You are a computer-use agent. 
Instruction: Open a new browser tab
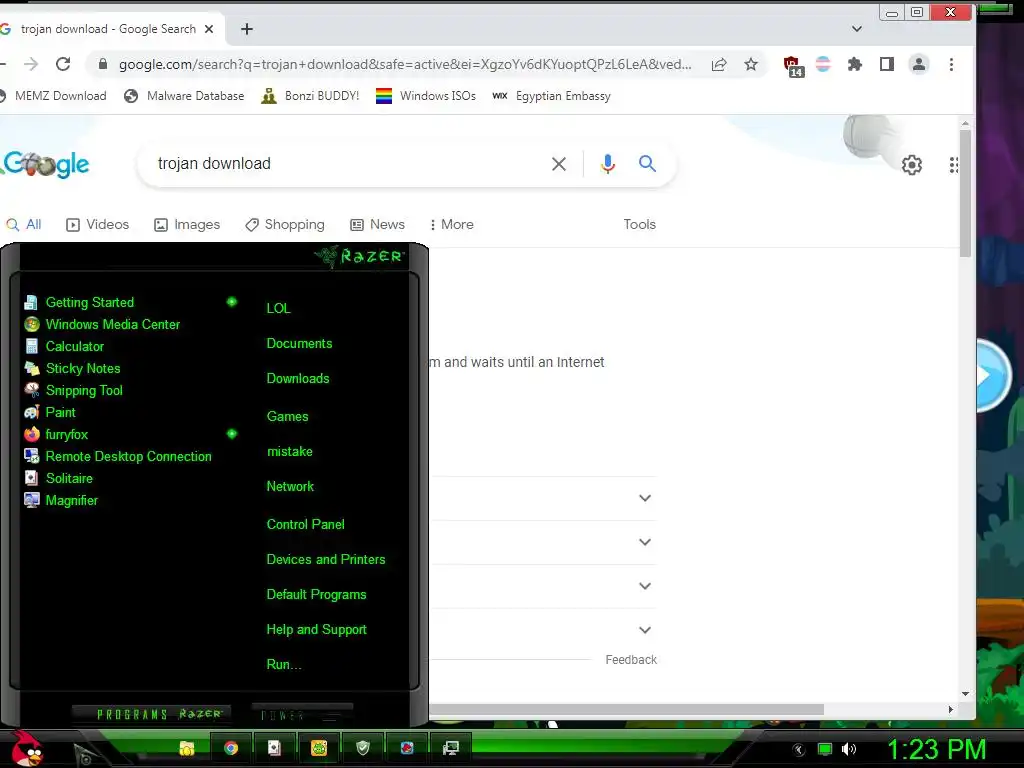tap(247, 29)
